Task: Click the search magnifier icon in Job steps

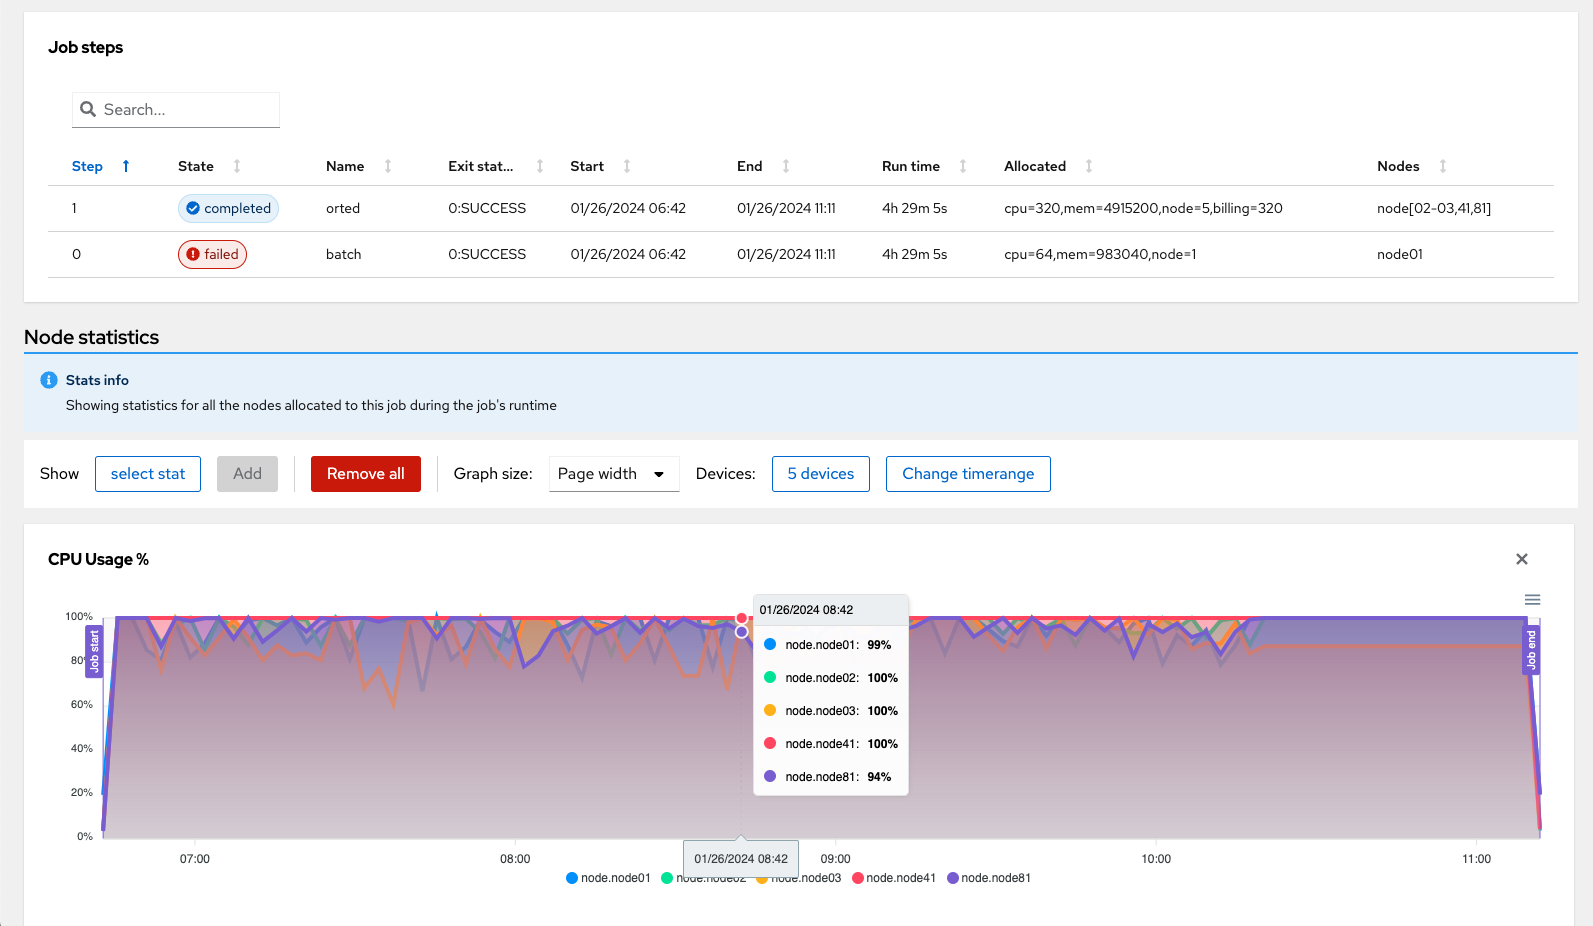Action: pyautogui.click(x=88, y=109)
